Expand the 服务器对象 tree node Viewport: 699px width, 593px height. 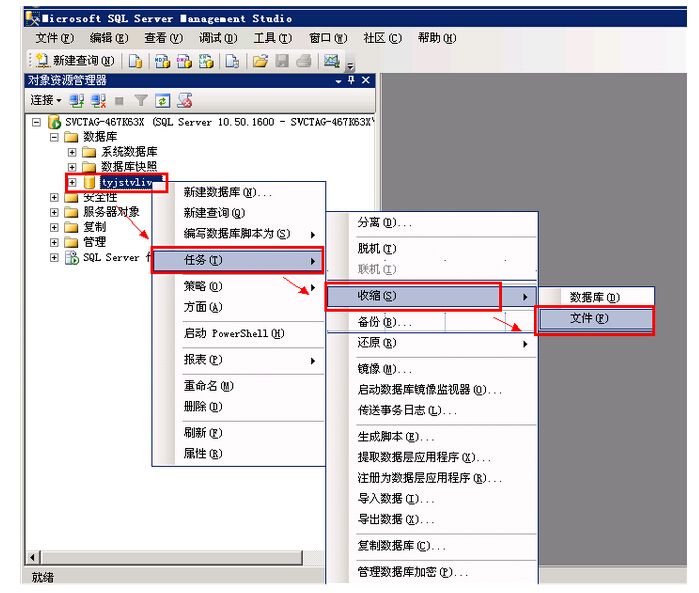tap(55, 212)
